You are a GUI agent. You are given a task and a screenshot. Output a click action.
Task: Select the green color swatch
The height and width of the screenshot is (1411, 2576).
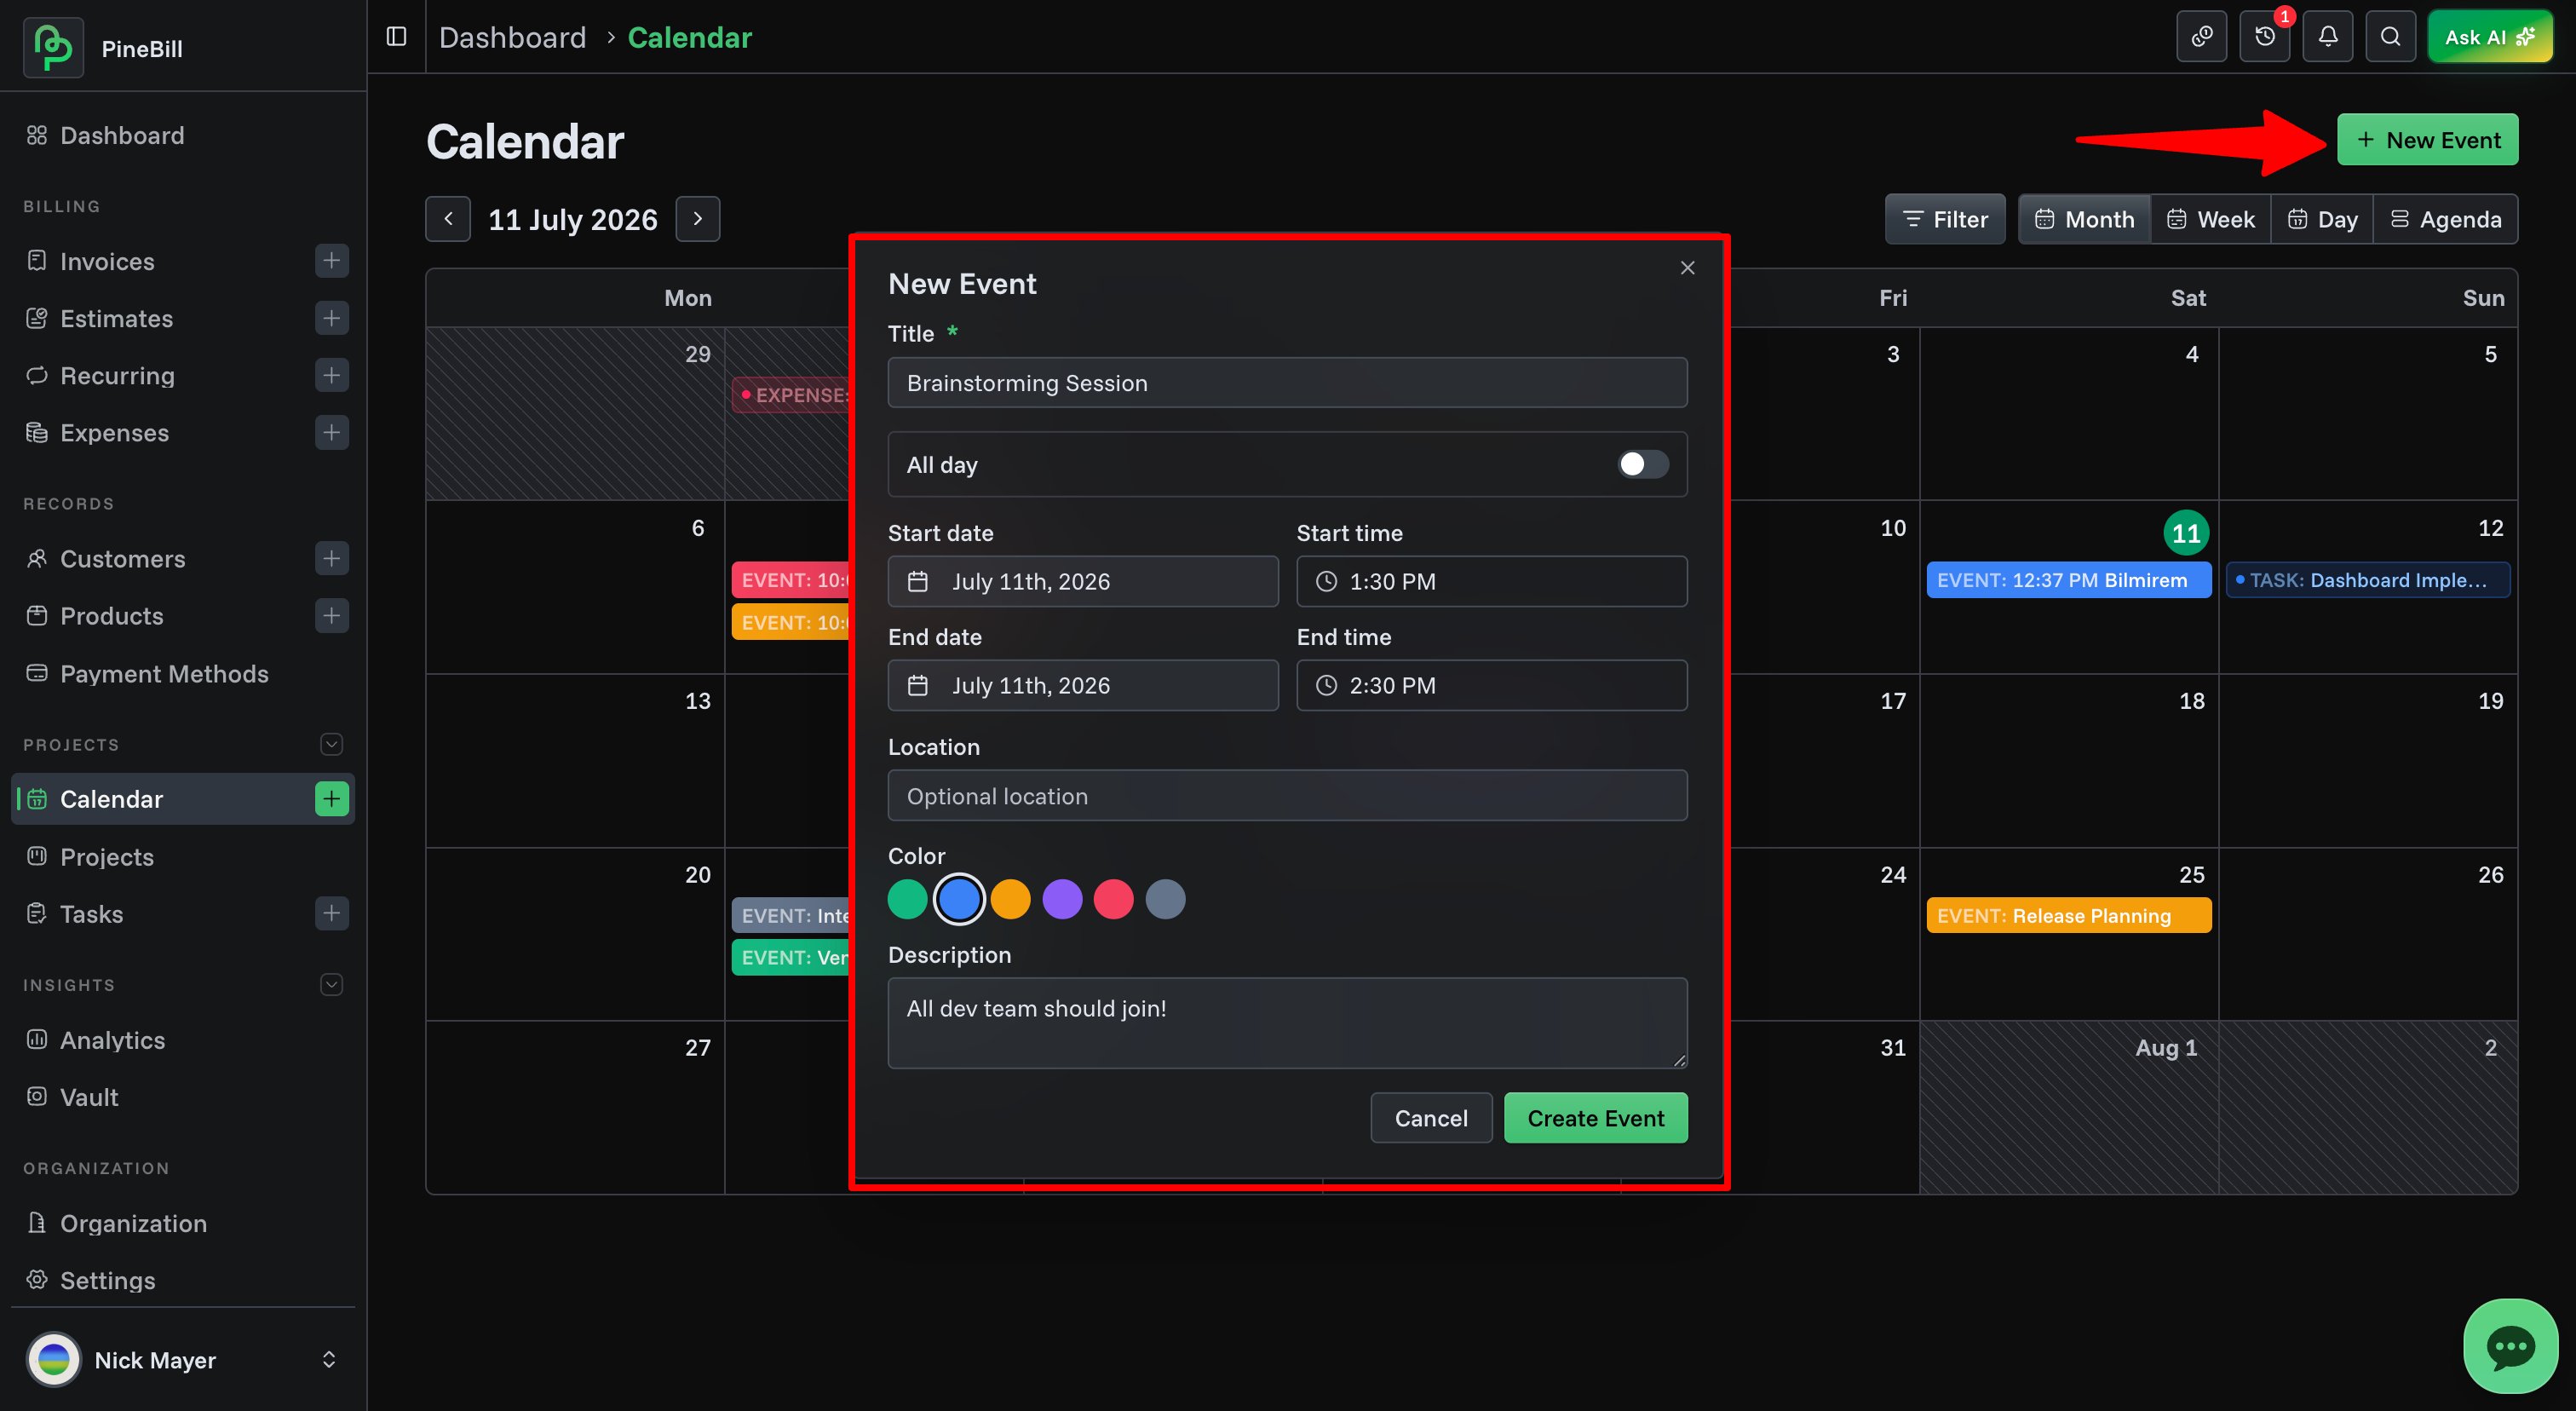click(x=907, y=899)
